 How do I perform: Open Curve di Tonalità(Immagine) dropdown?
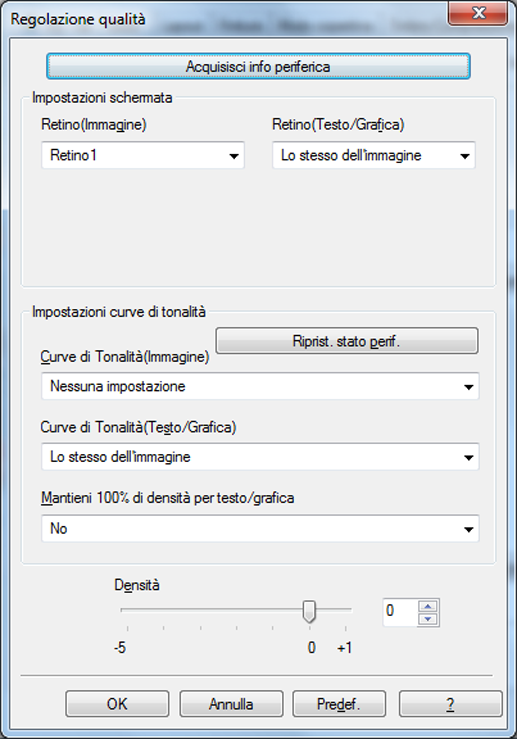[x=260, y=386]
